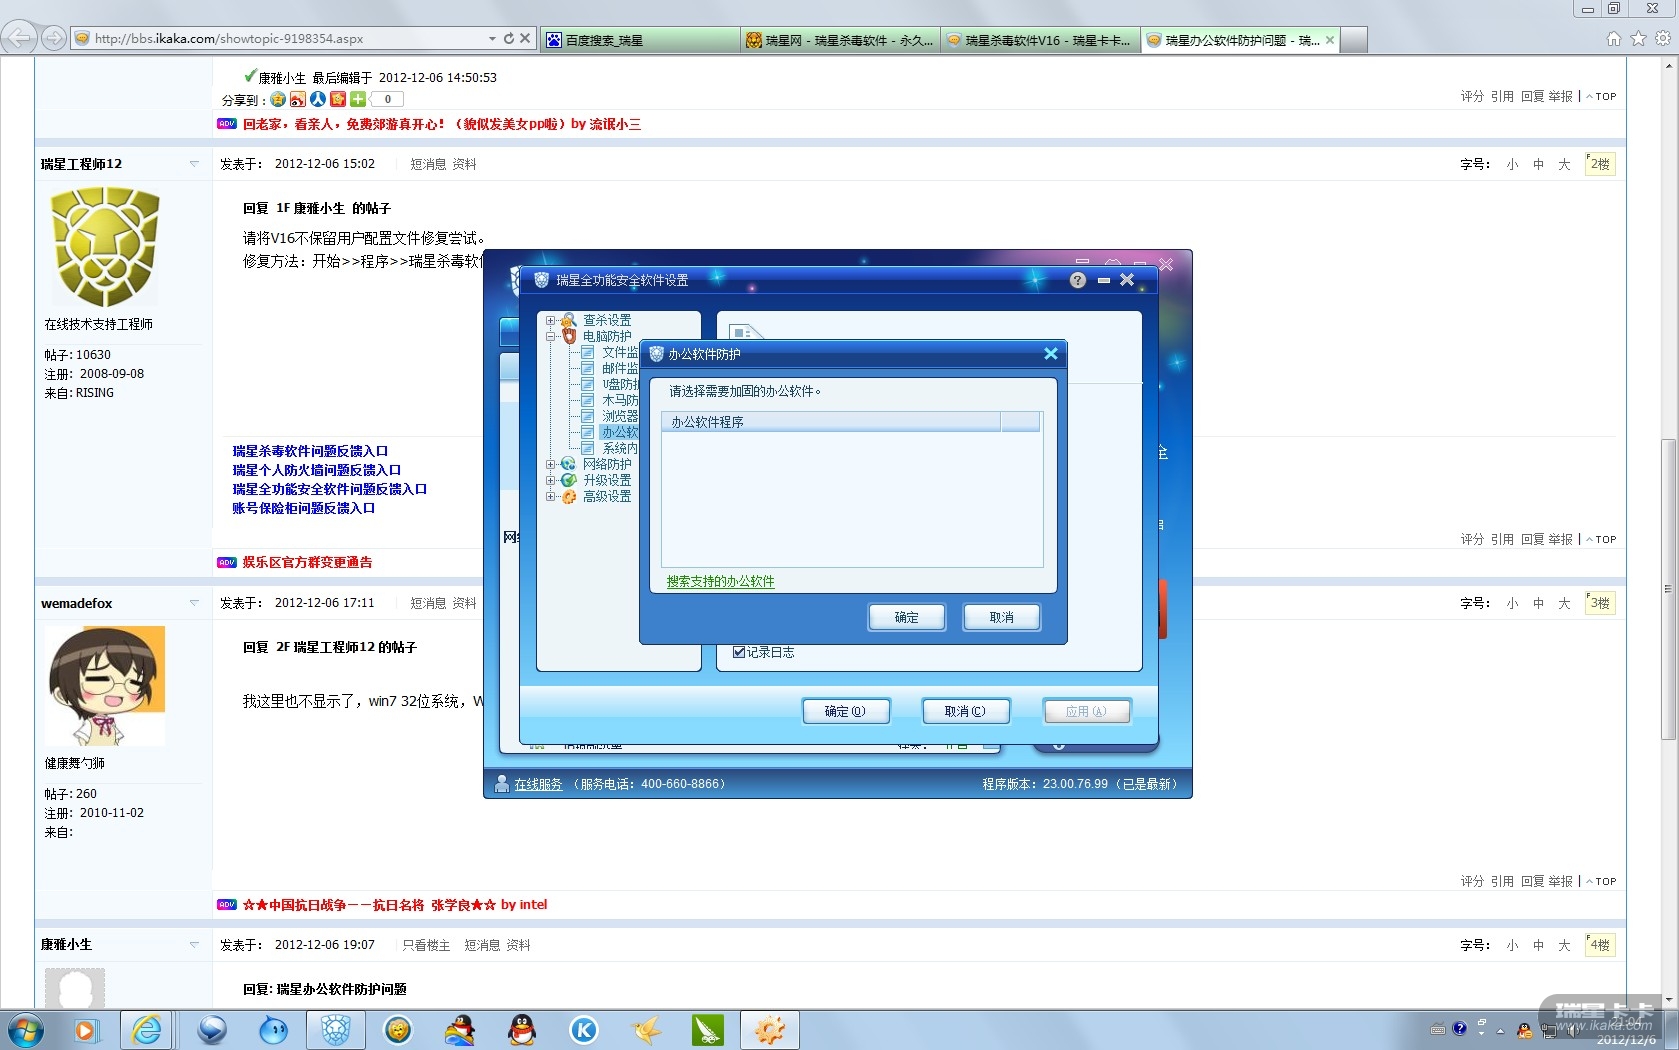Click the 办公软件程序 column header

tap(831, 422)
